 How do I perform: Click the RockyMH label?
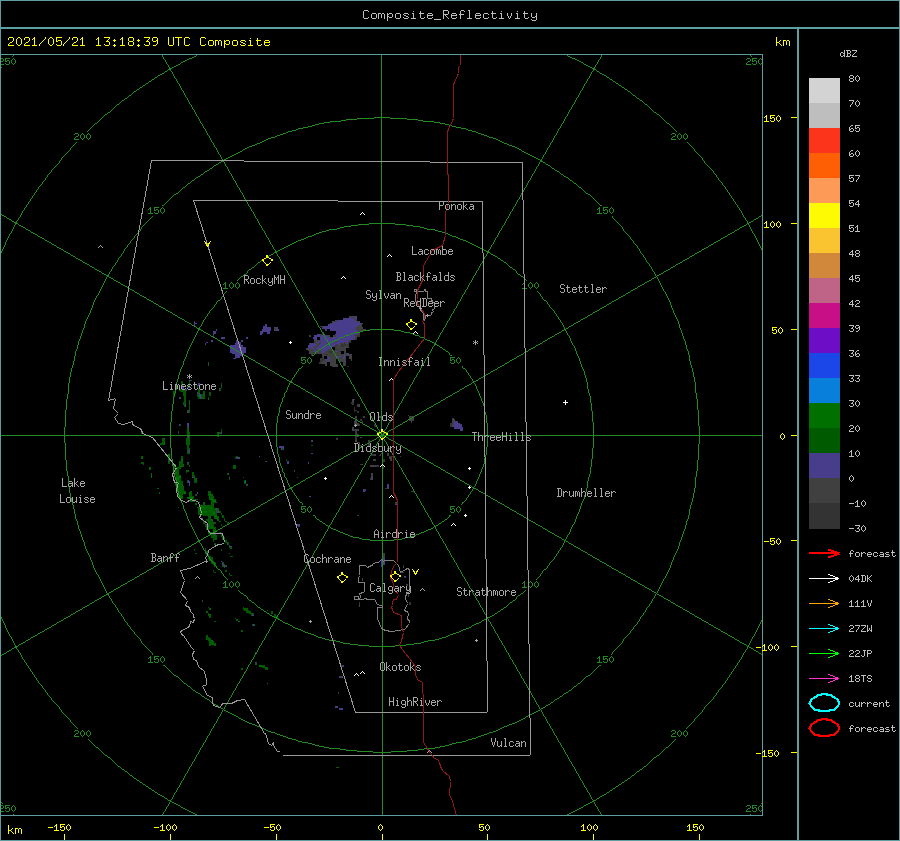coord(264,280)
